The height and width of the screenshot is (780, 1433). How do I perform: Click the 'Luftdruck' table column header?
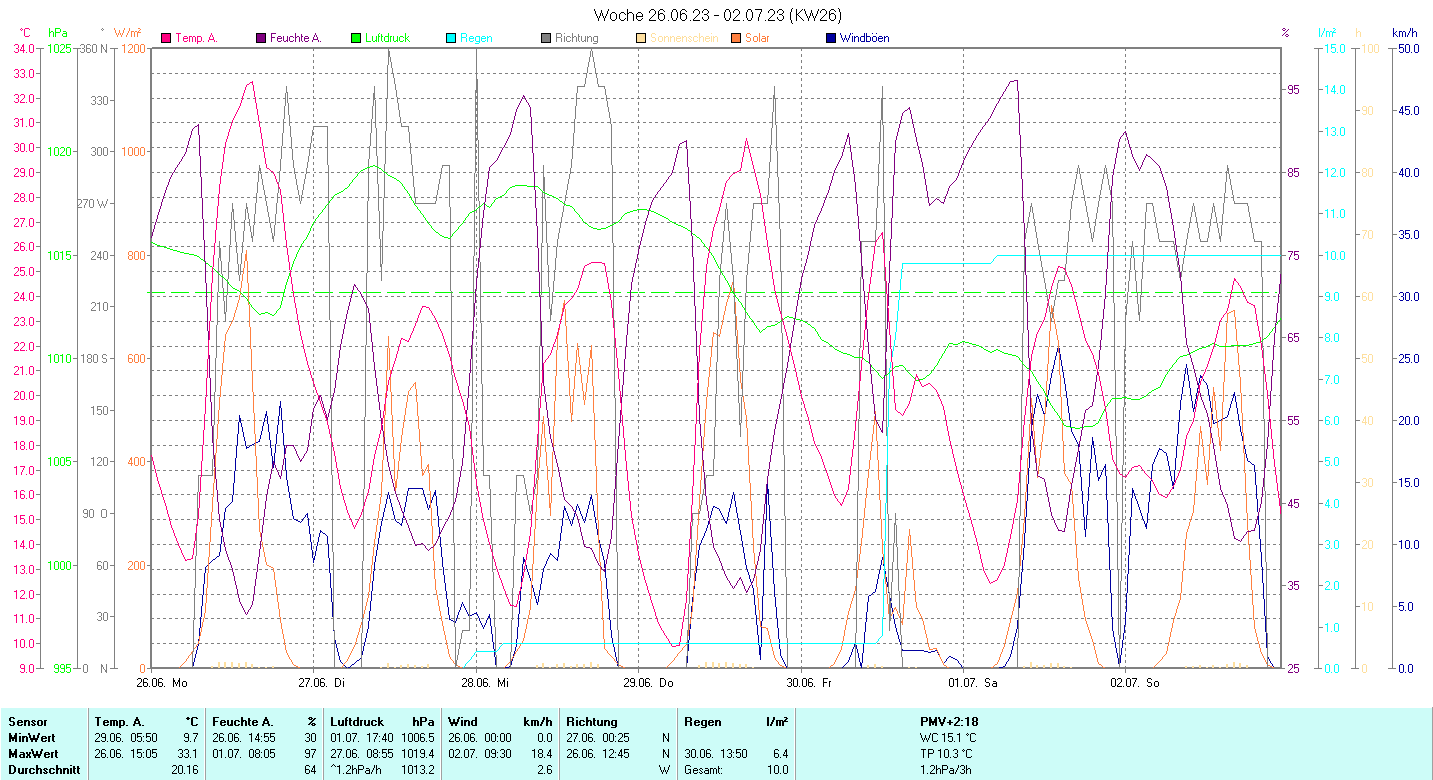pos(356,721)
